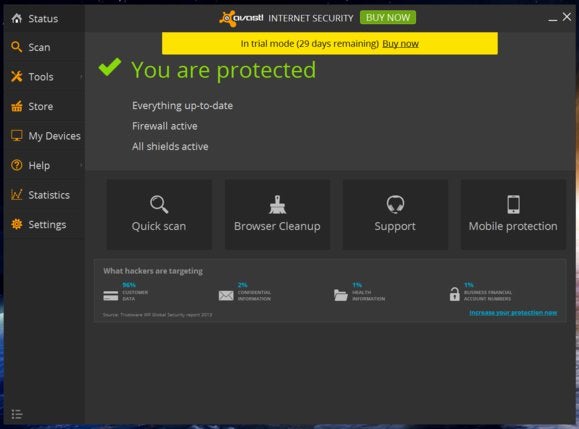Image resolution: width=579 pixels, height=429 pixels.
Task: Click the green BUY NOW button
Action: tap(388, 17)
